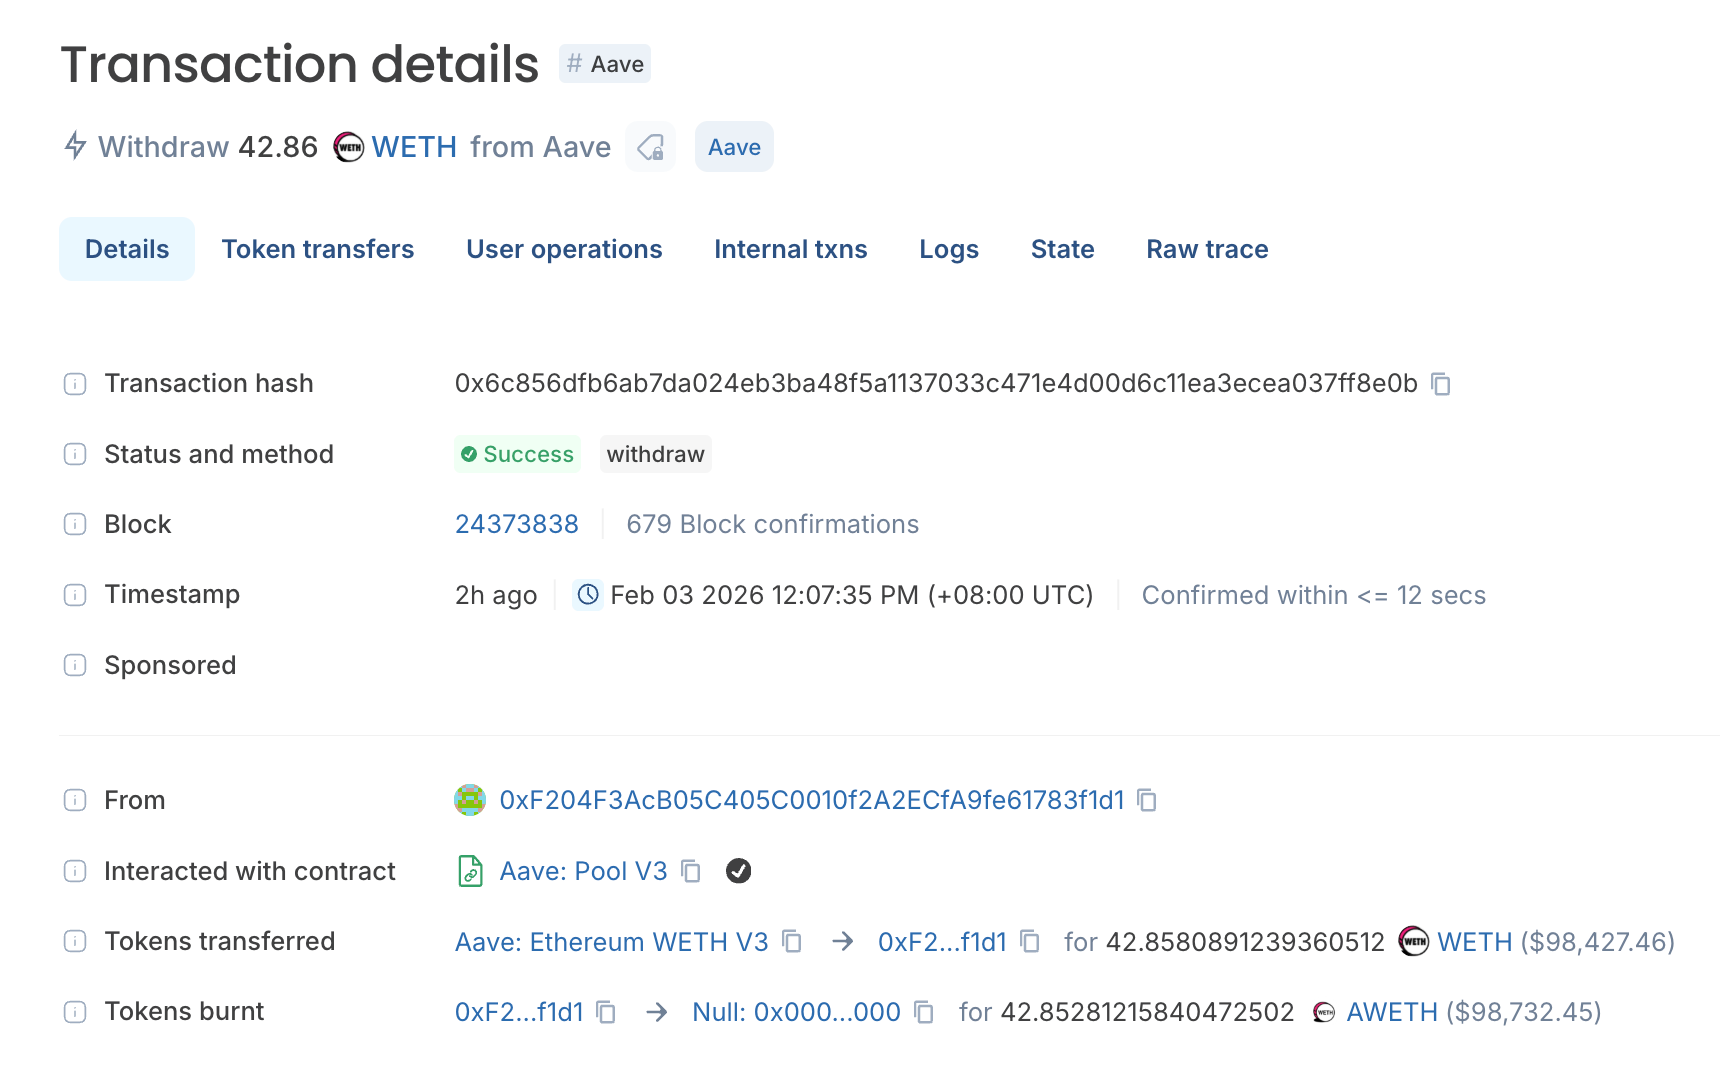This screenshot has width=1720, height=1074.
Task: Click the sender avatar identicon
Action: coord(470,800)
